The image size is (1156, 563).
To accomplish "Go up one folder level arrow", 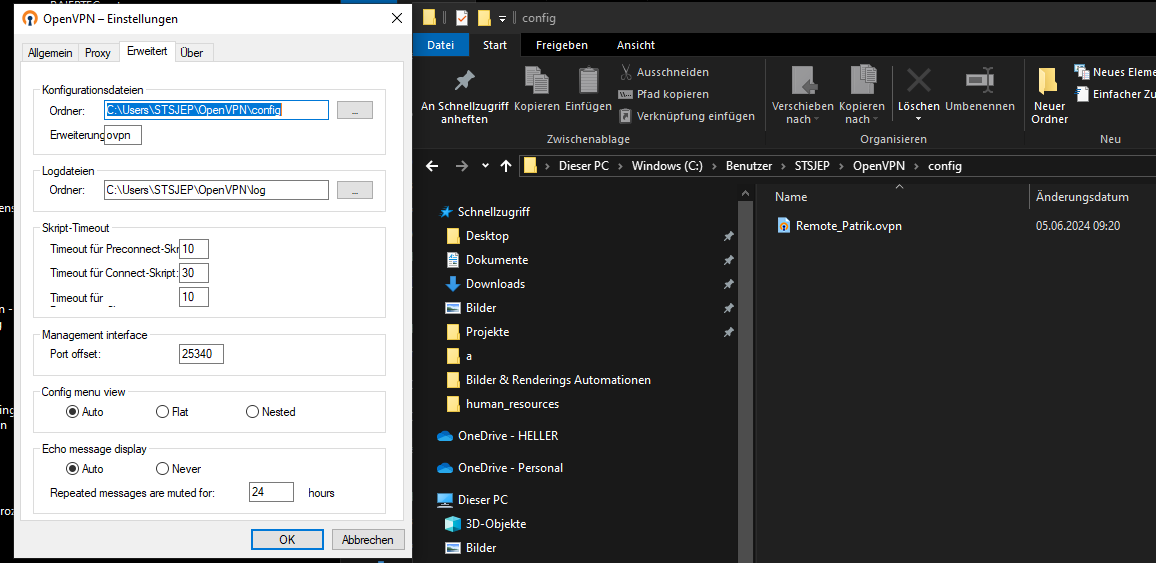I will pyautogui.click(x=506, y=166).
